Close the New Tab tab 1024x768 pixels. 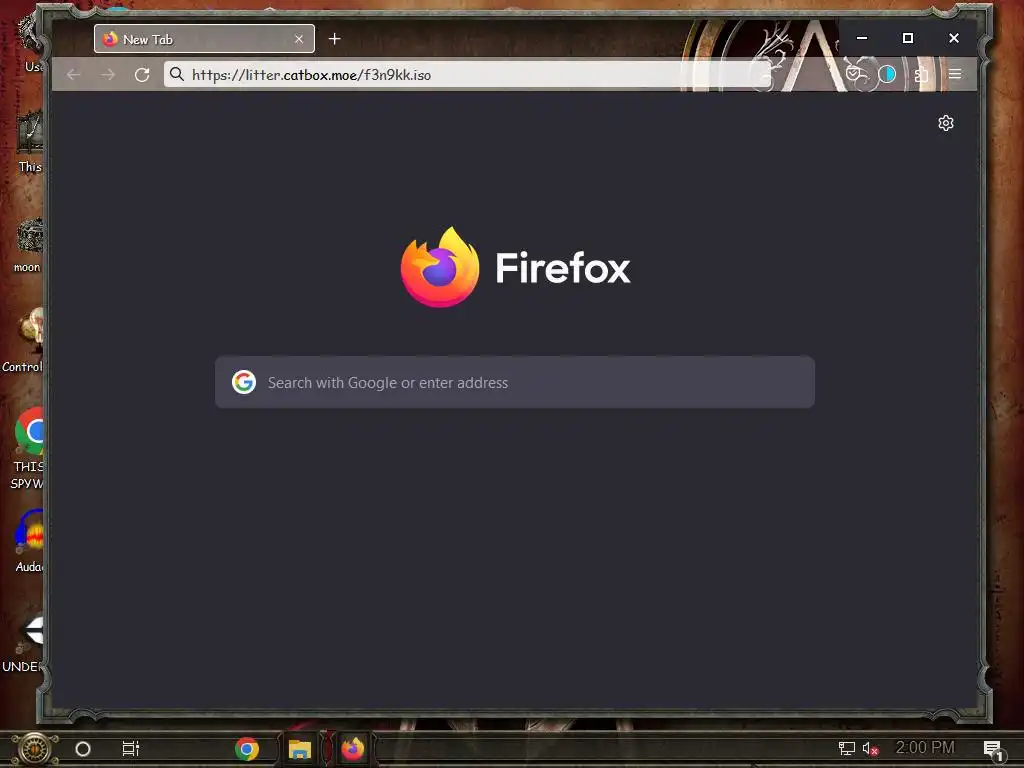point(298,39)
